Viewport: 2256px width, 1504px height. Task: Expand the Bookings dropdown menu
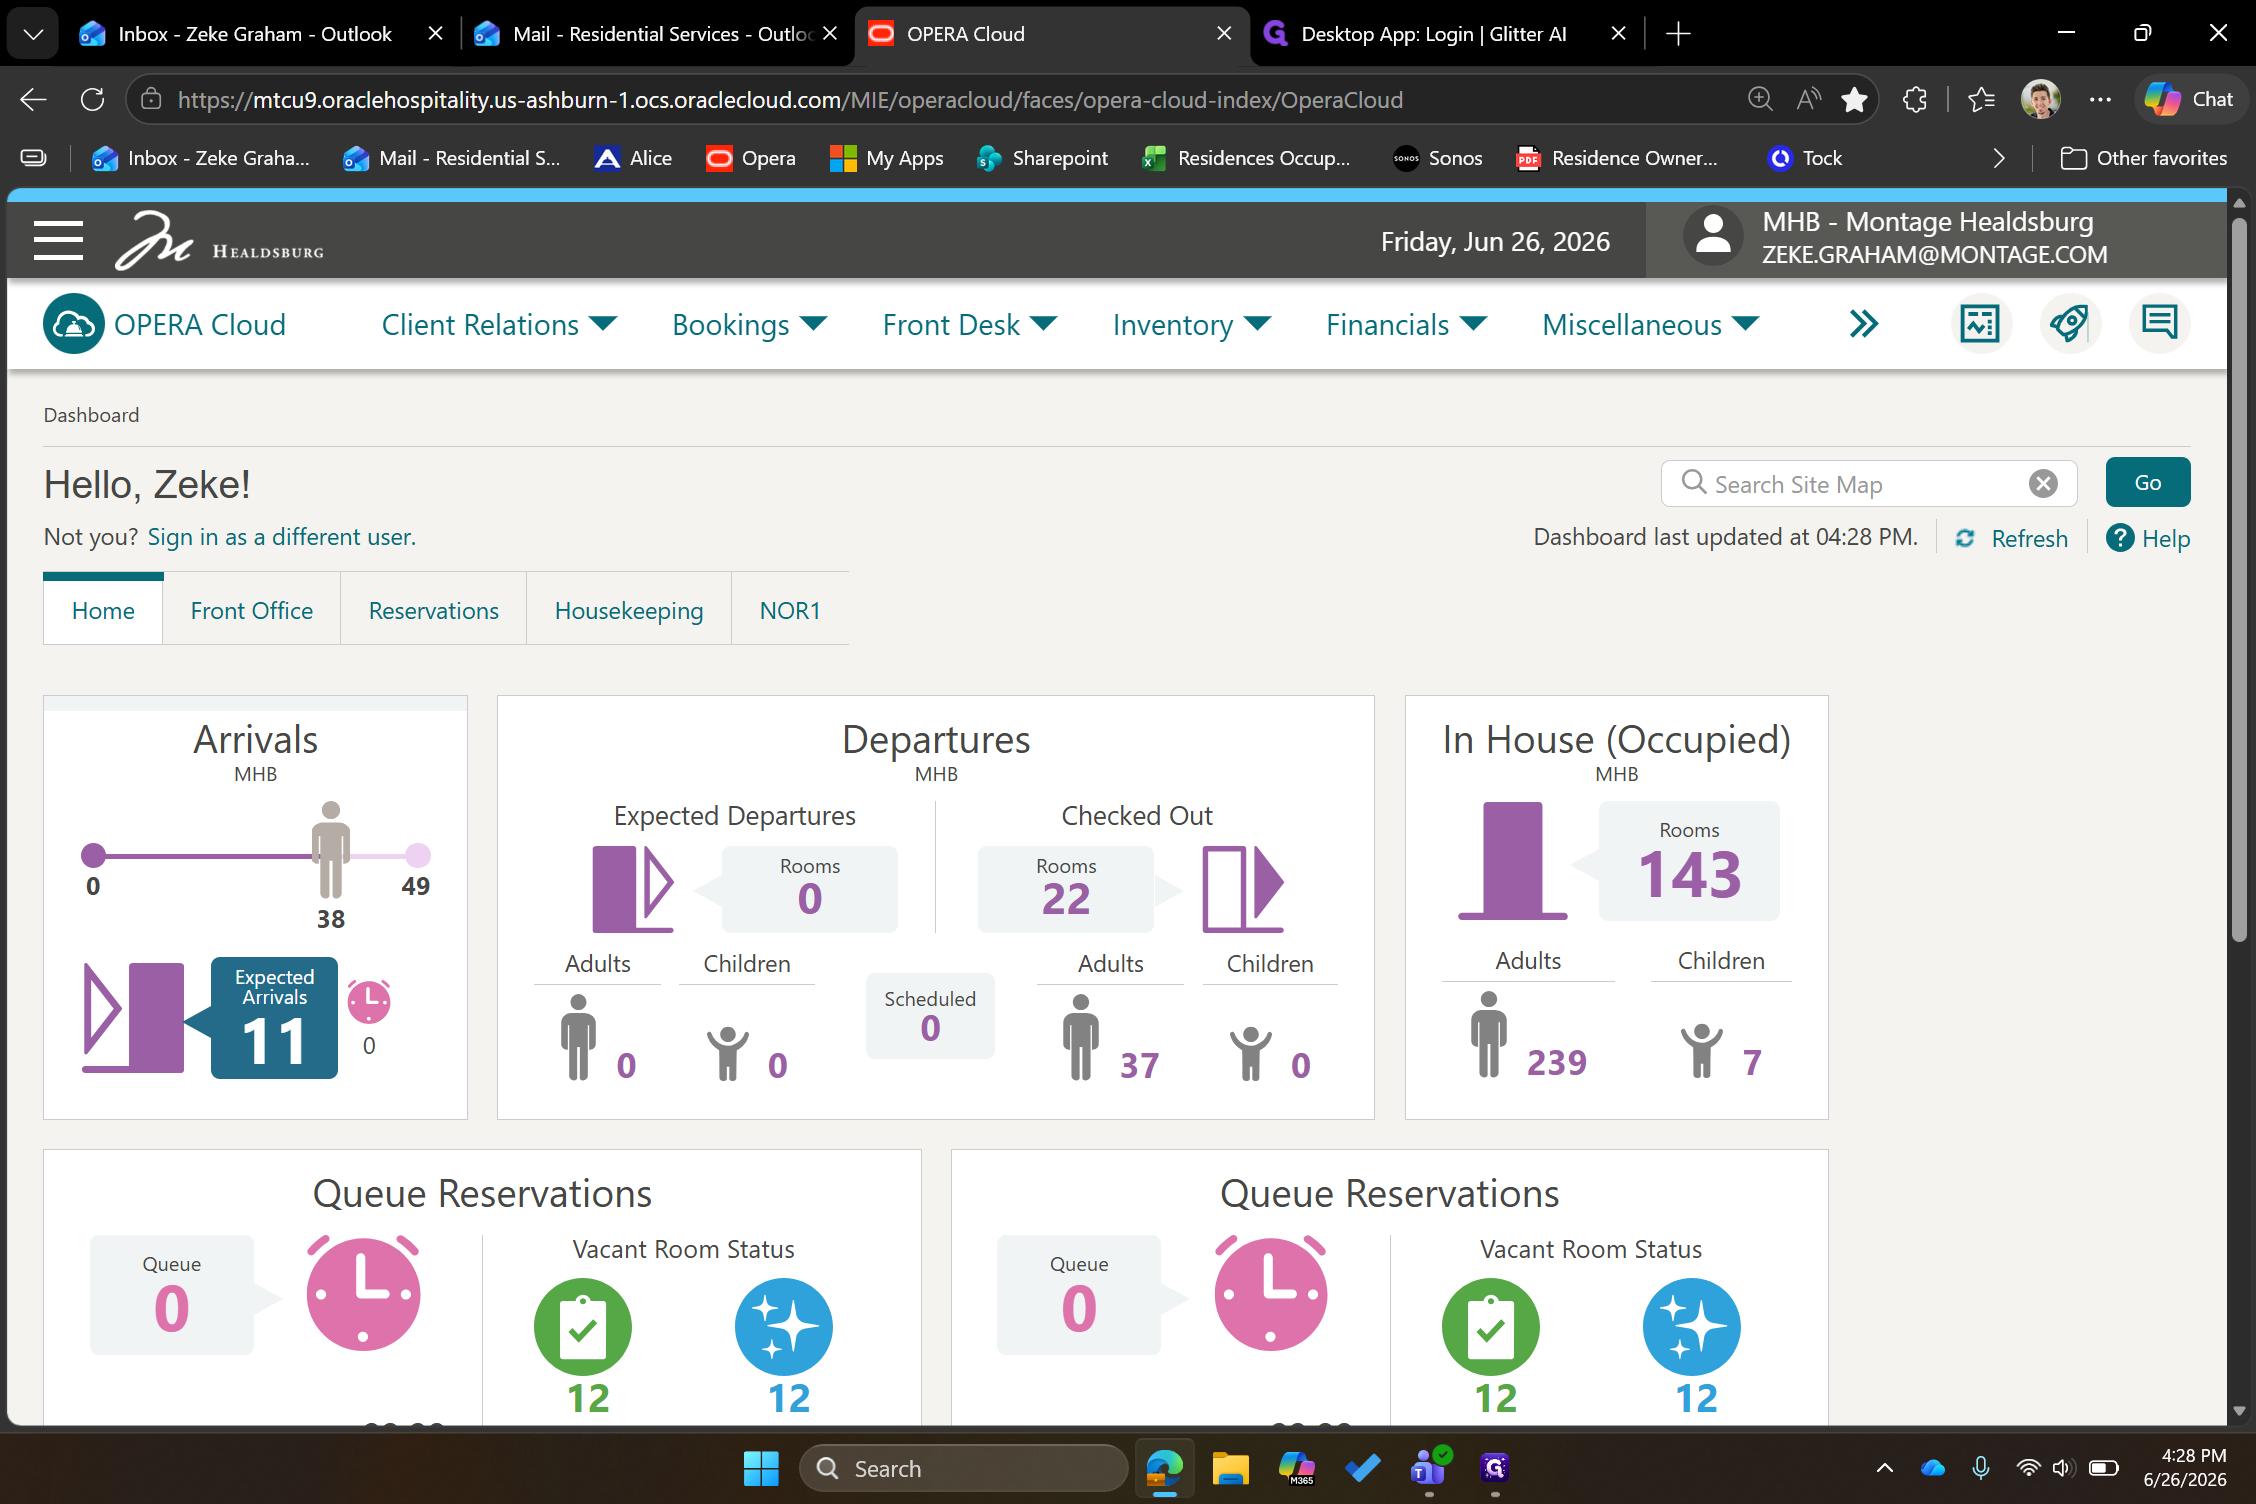(749, 325)
